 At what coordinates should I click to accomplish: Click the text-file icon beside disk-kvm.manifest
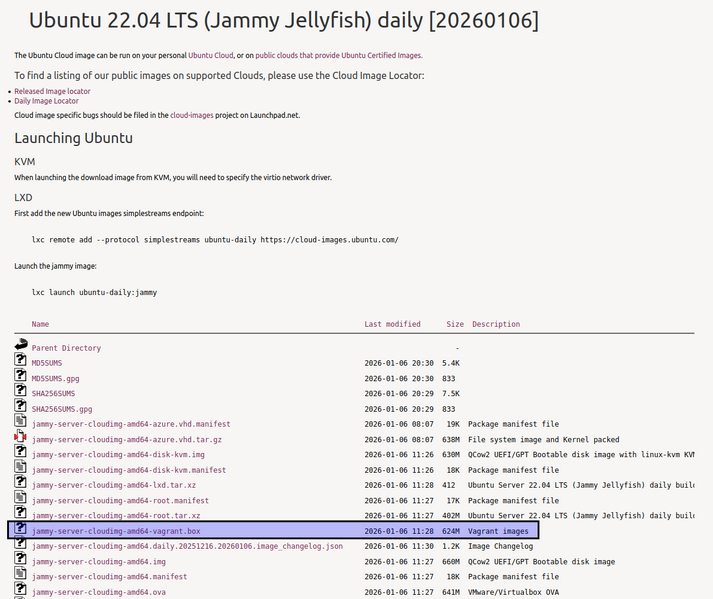point(20,466)
